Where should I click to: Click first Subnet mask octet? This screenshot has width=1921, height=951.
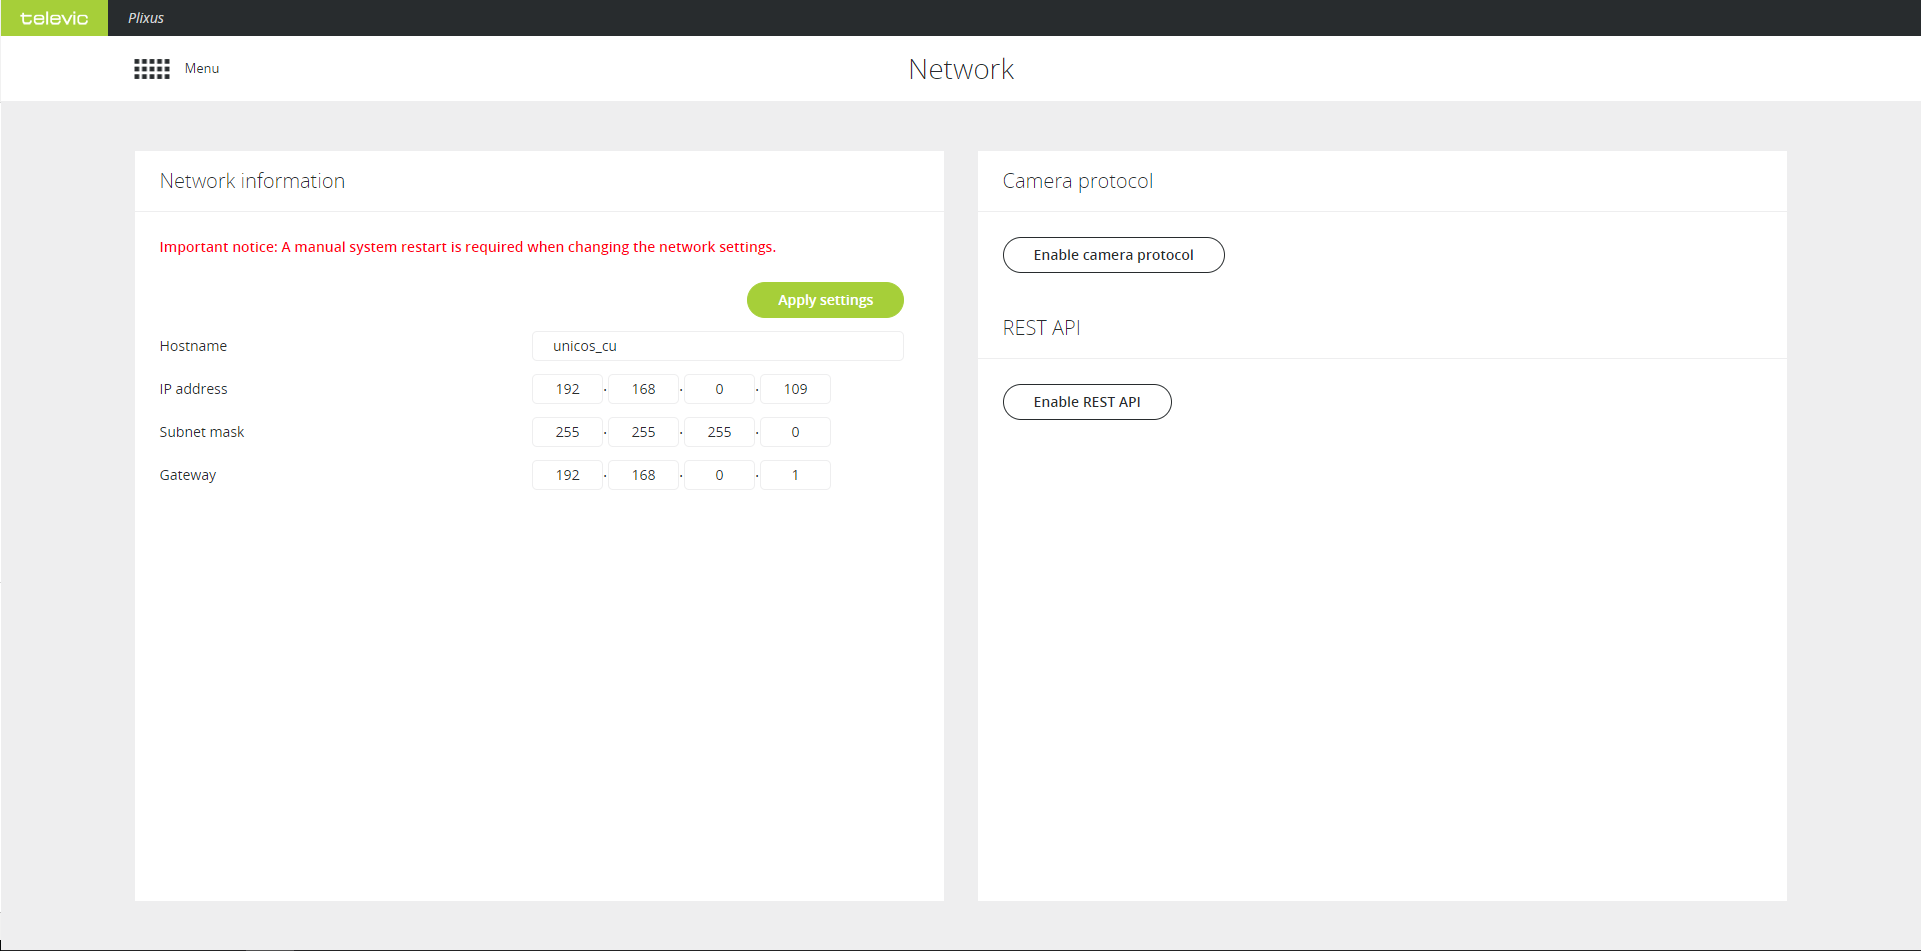(x=567, y=432)
